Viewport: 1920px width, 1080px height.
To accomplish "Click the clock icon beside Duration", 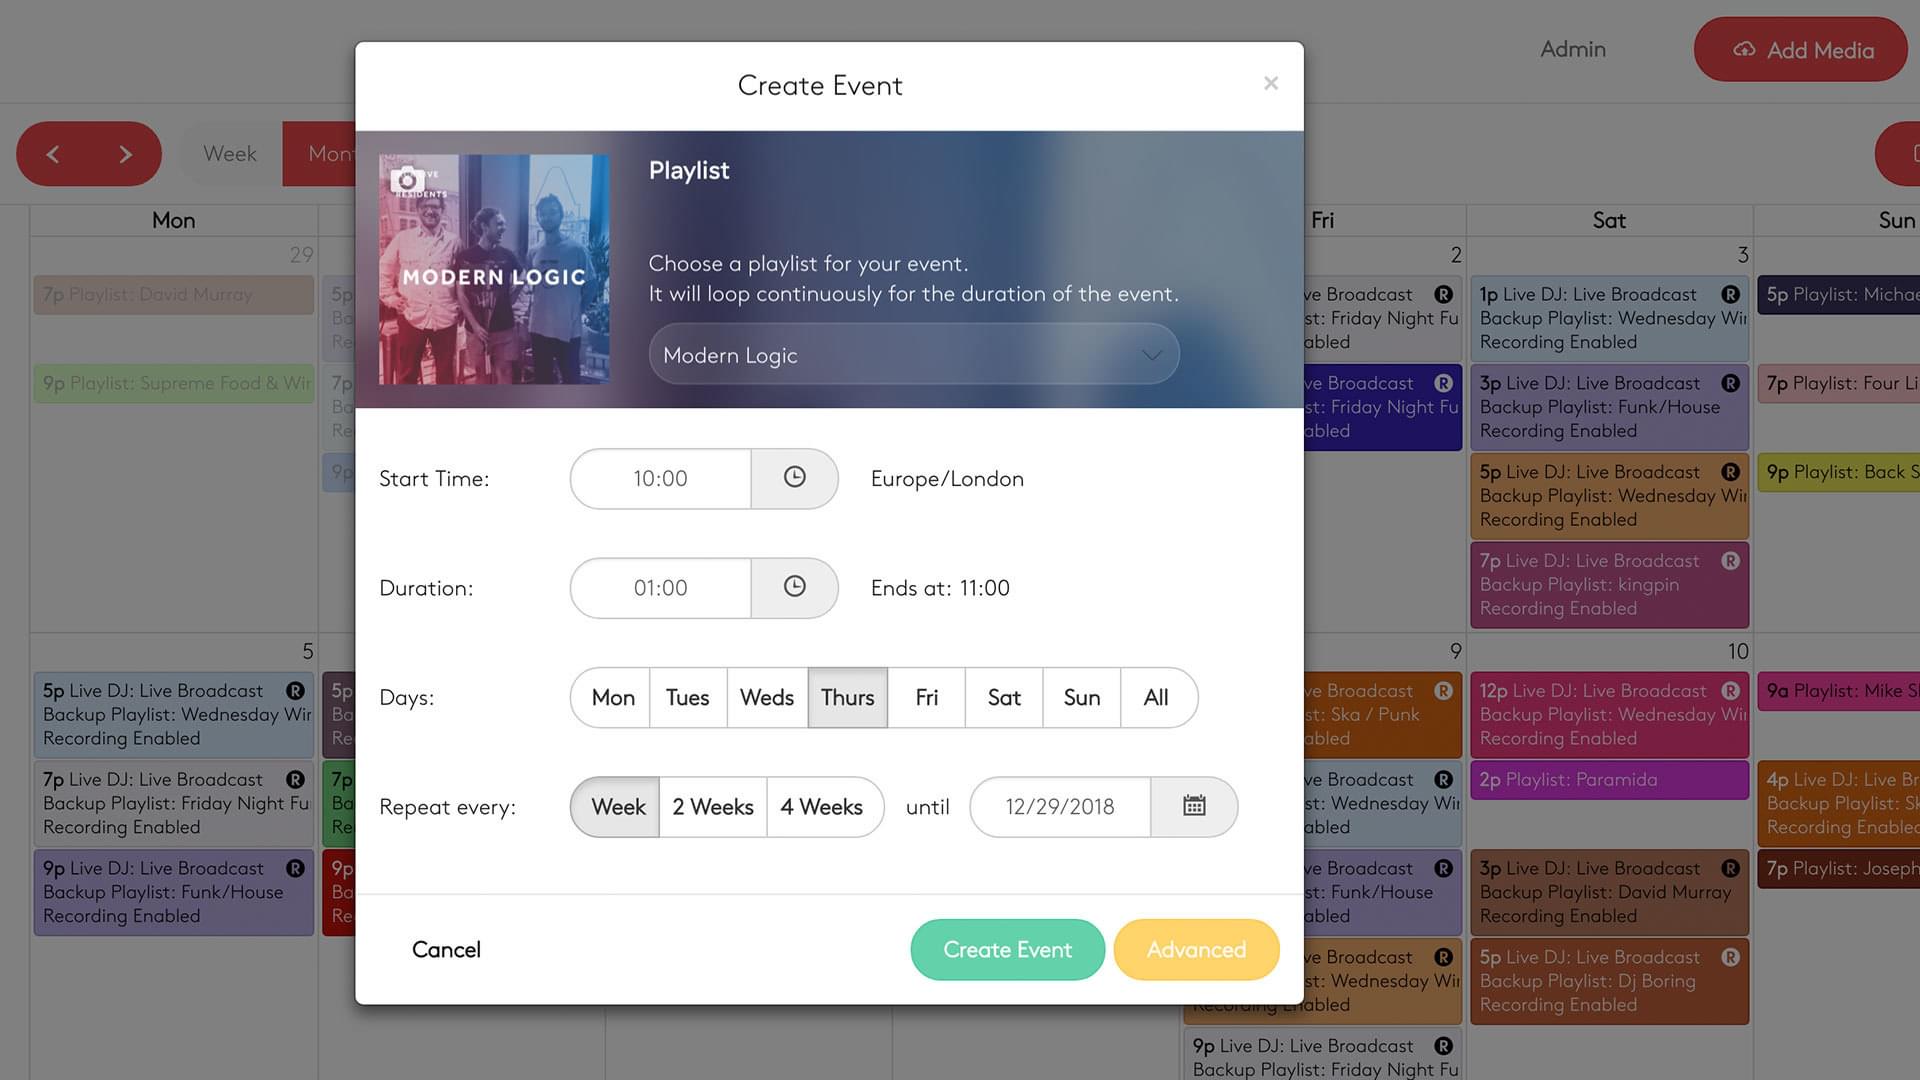I will coord(794,587).
